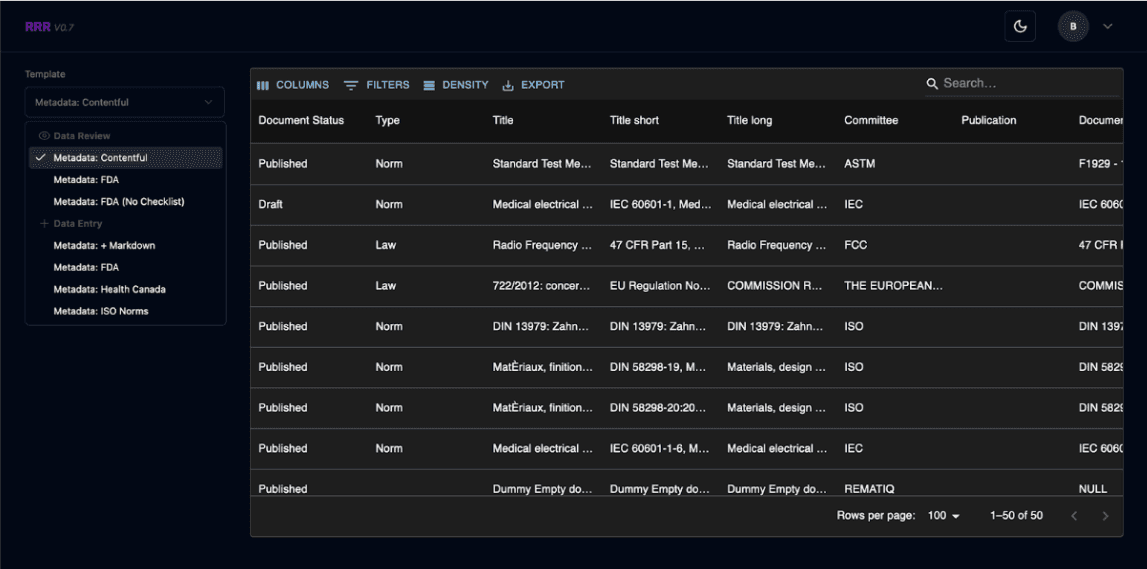
Task: Go to next page arrow
Action: [x=1105, y=516]
